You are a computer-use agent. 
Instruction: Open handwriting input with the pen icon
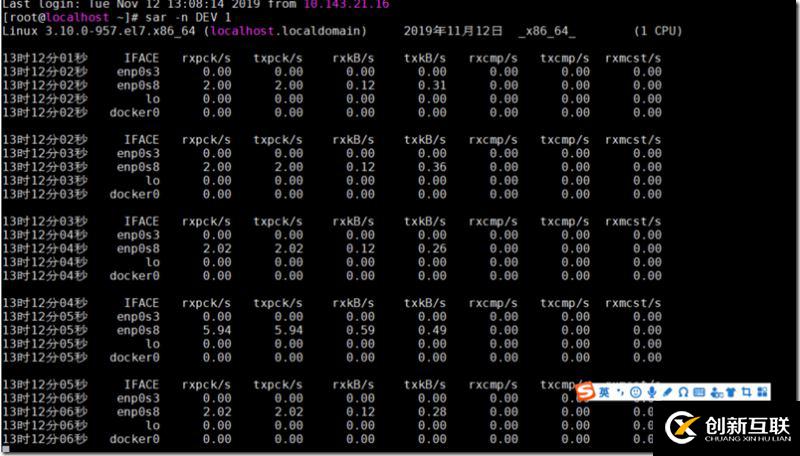667,392
